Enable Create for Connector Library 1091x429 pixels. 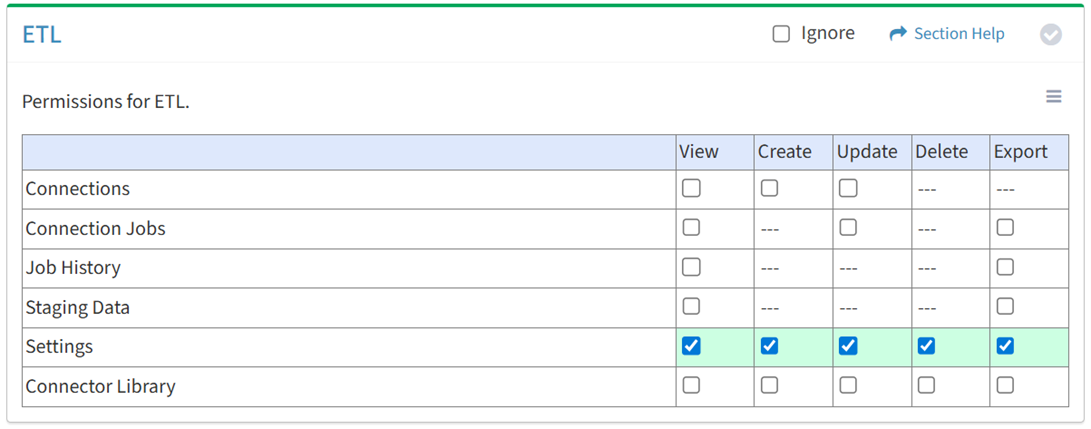(769, 385)
